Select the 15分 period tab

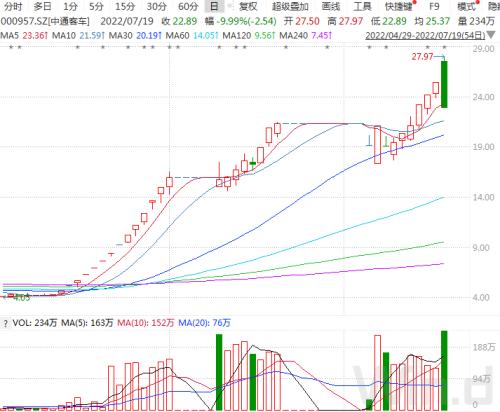[x=125, y=6]
